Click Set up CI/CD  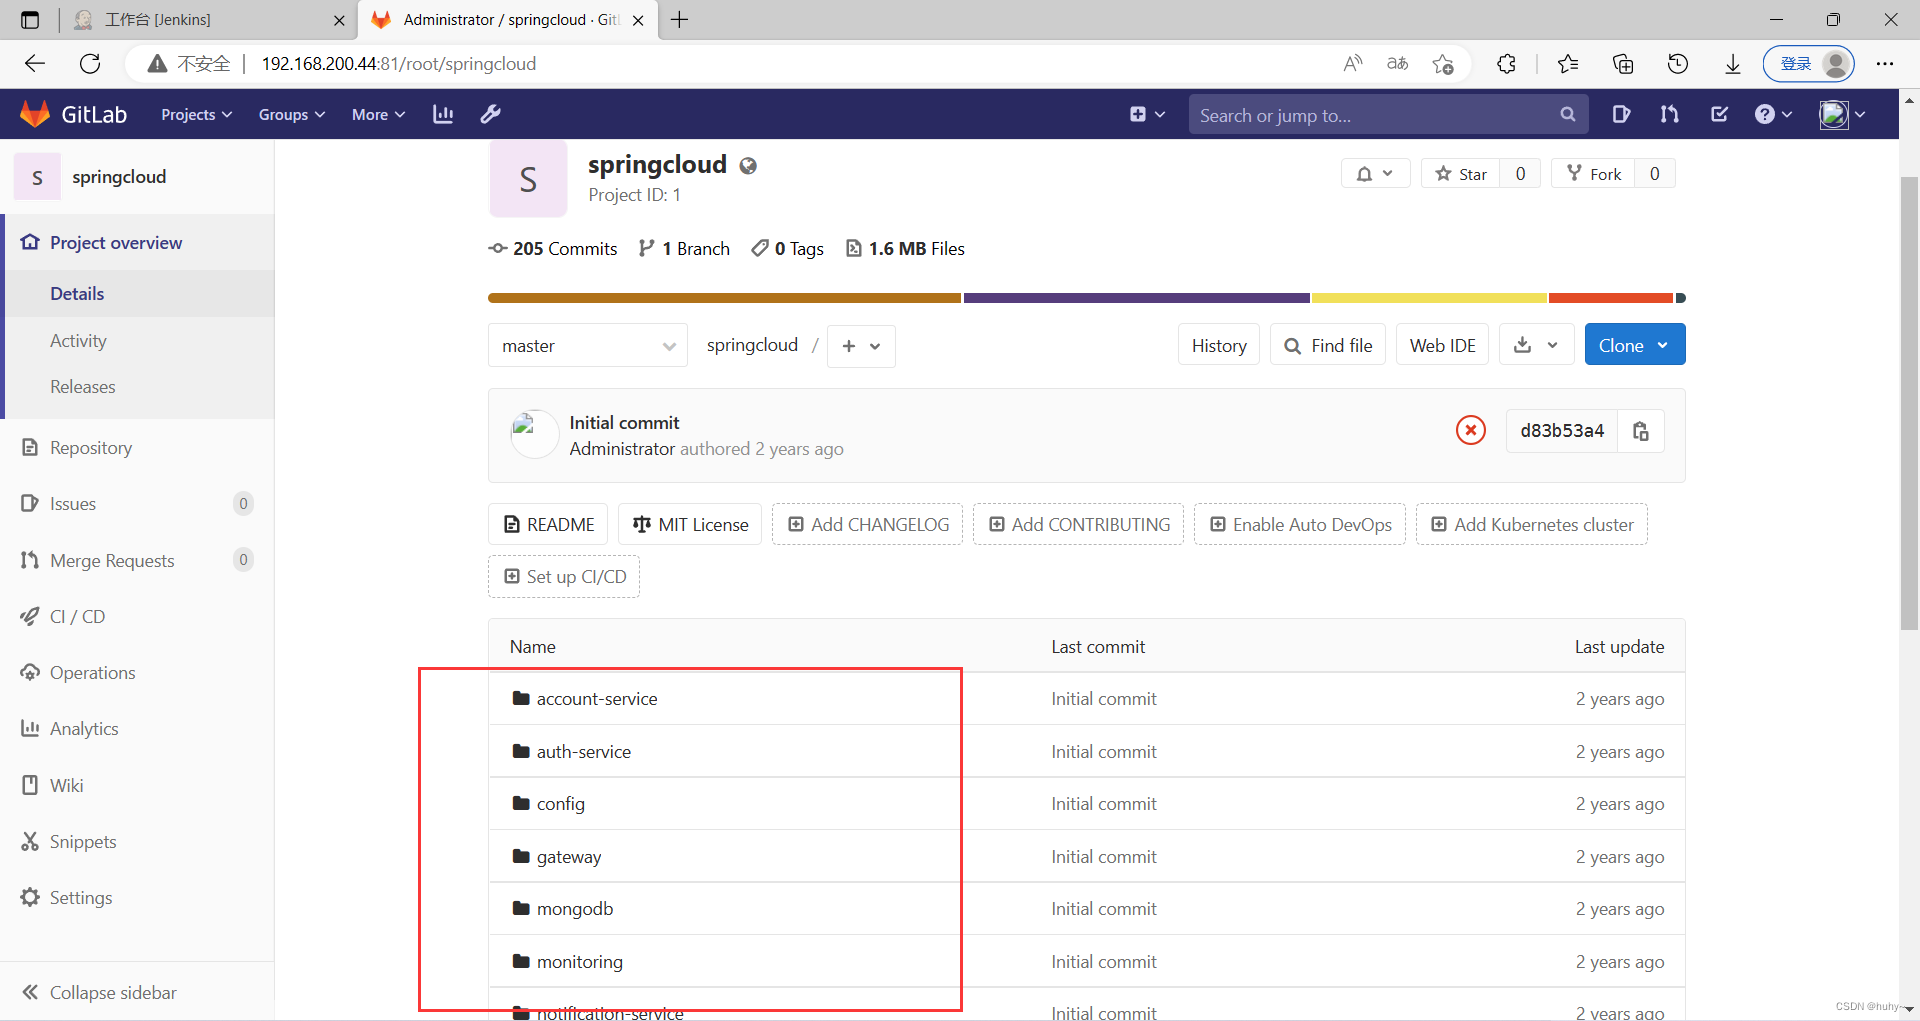click(564, 577)
